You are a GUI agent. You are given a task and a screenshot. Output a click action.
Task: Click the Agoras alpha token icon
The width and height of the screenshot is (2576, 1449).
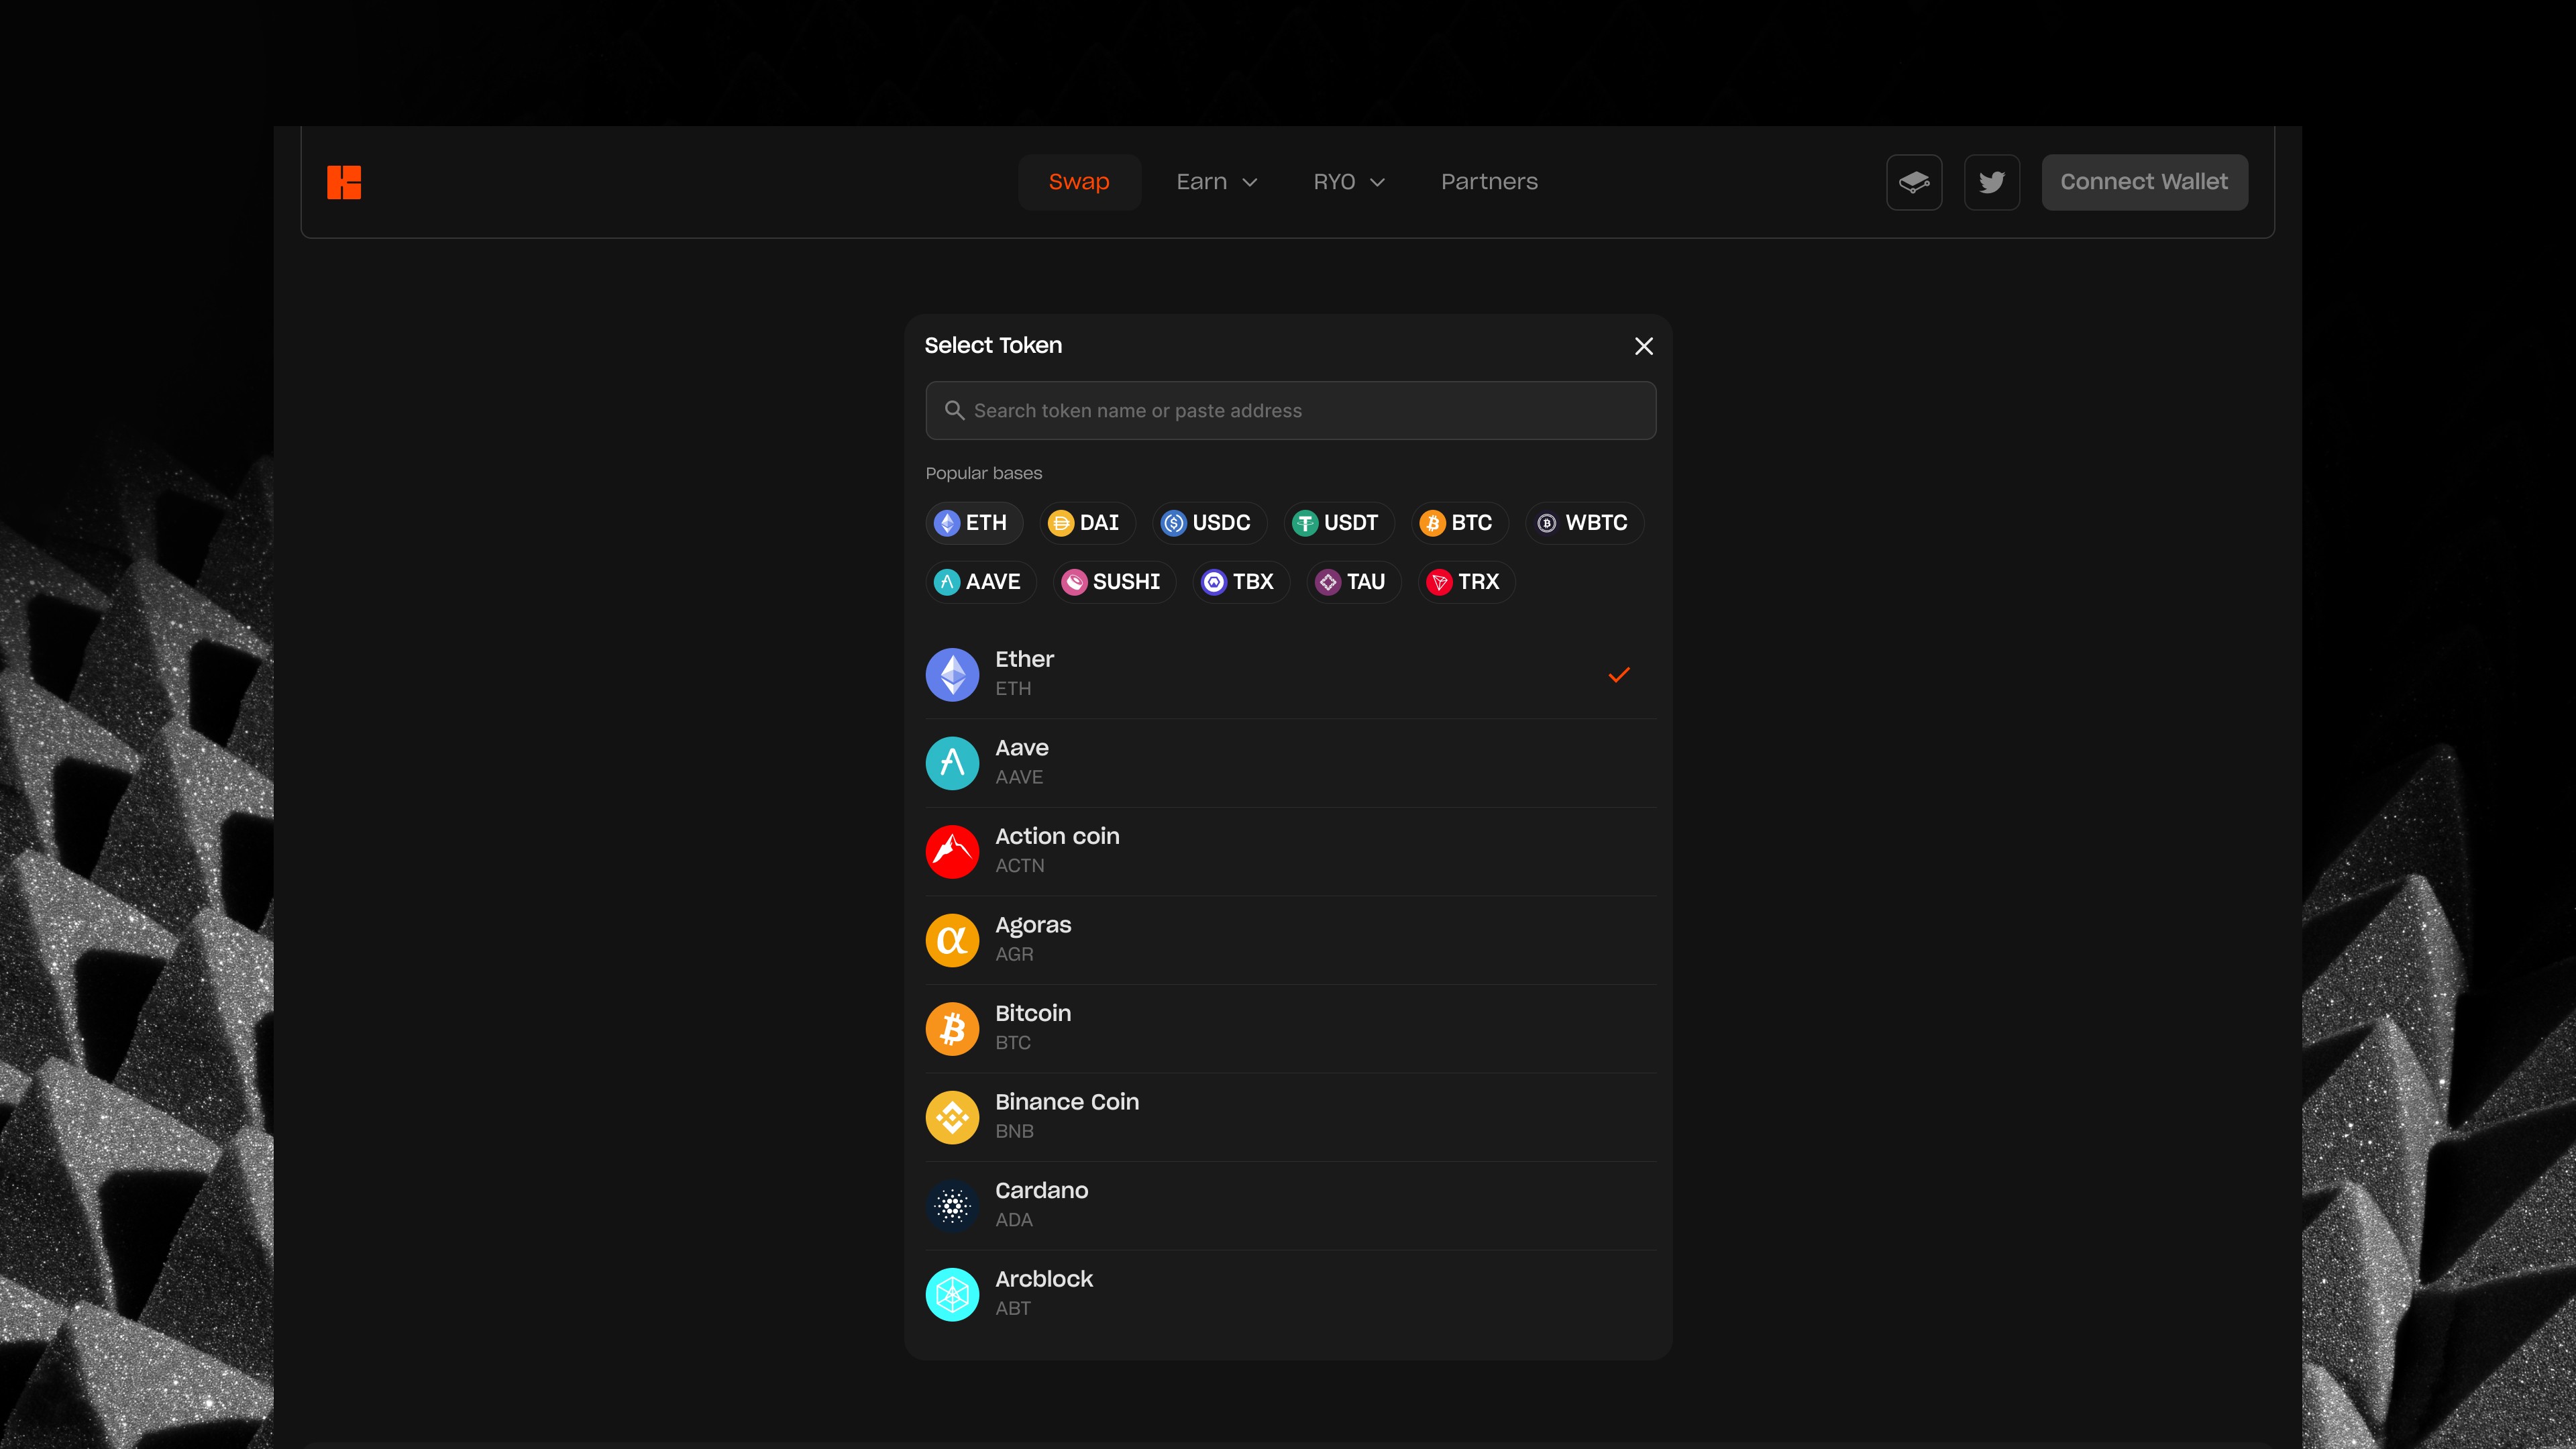click(952, 940)
